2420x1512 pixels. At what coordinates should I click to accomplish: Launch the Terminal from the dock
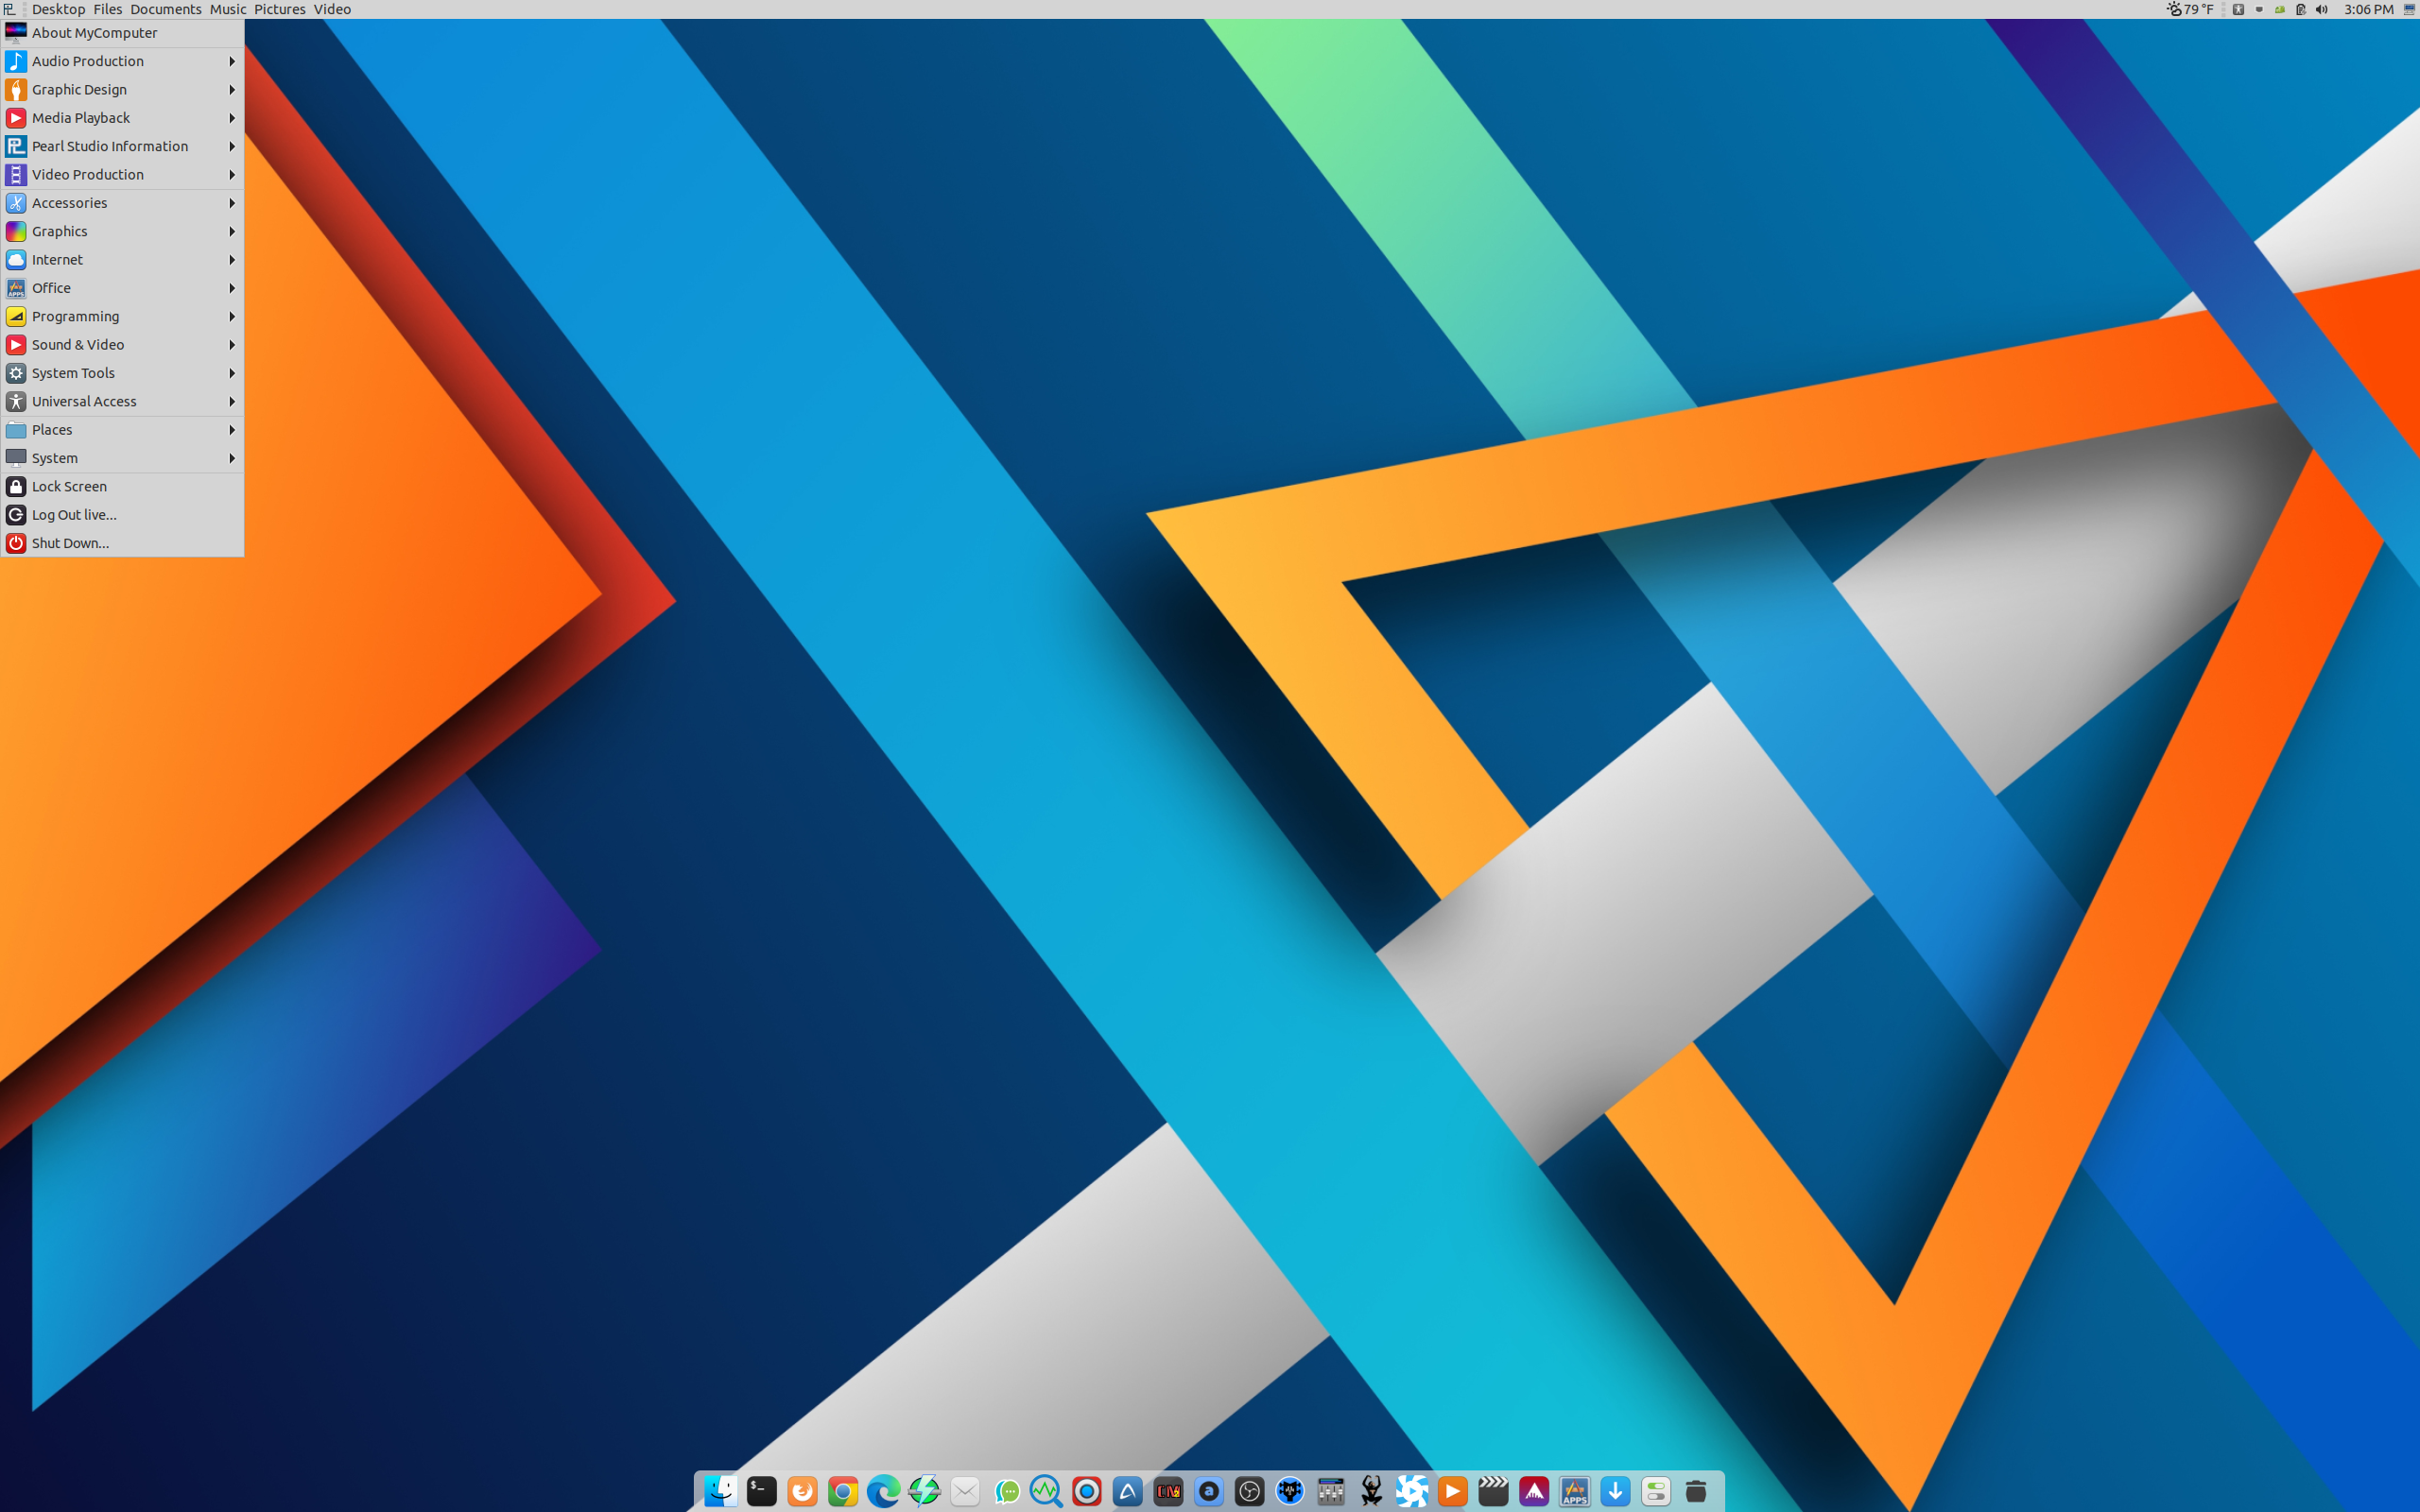(761, 1491)
